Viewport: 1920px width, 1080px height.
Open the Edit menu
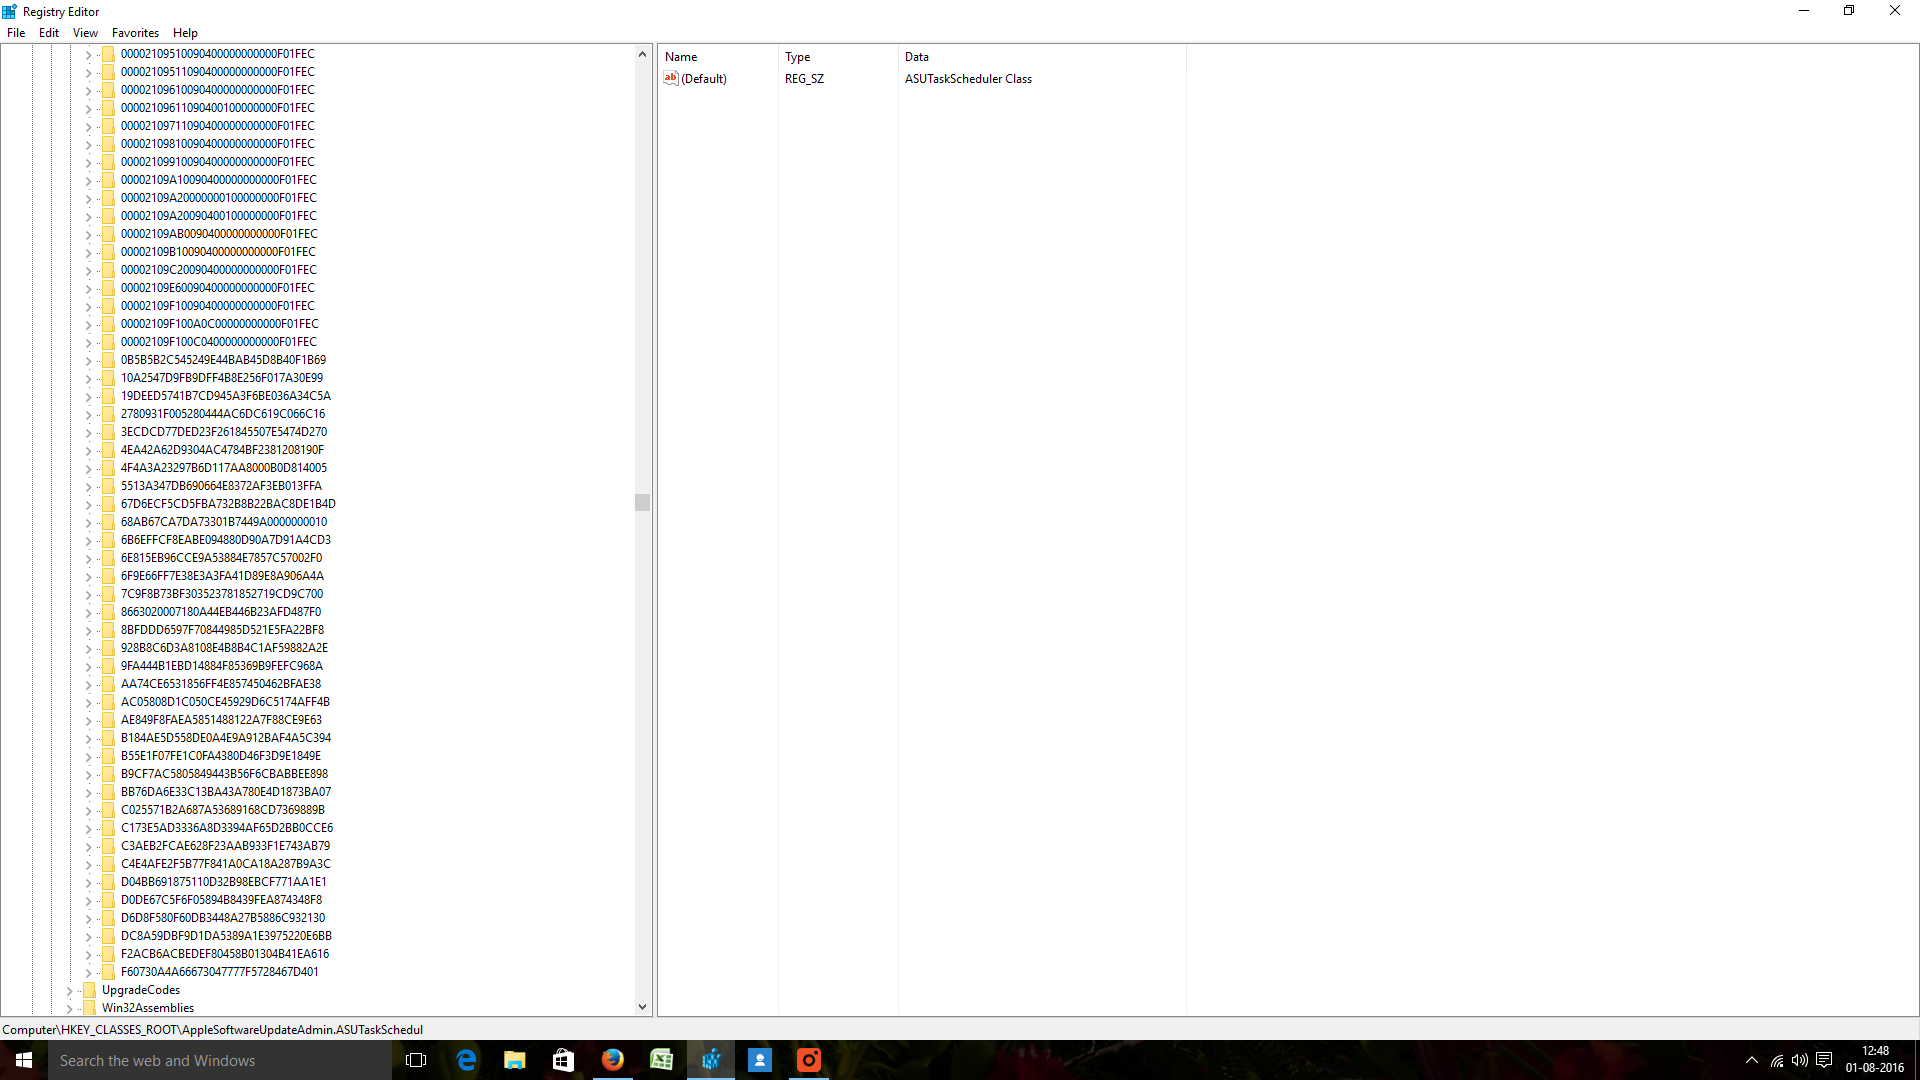49,33
